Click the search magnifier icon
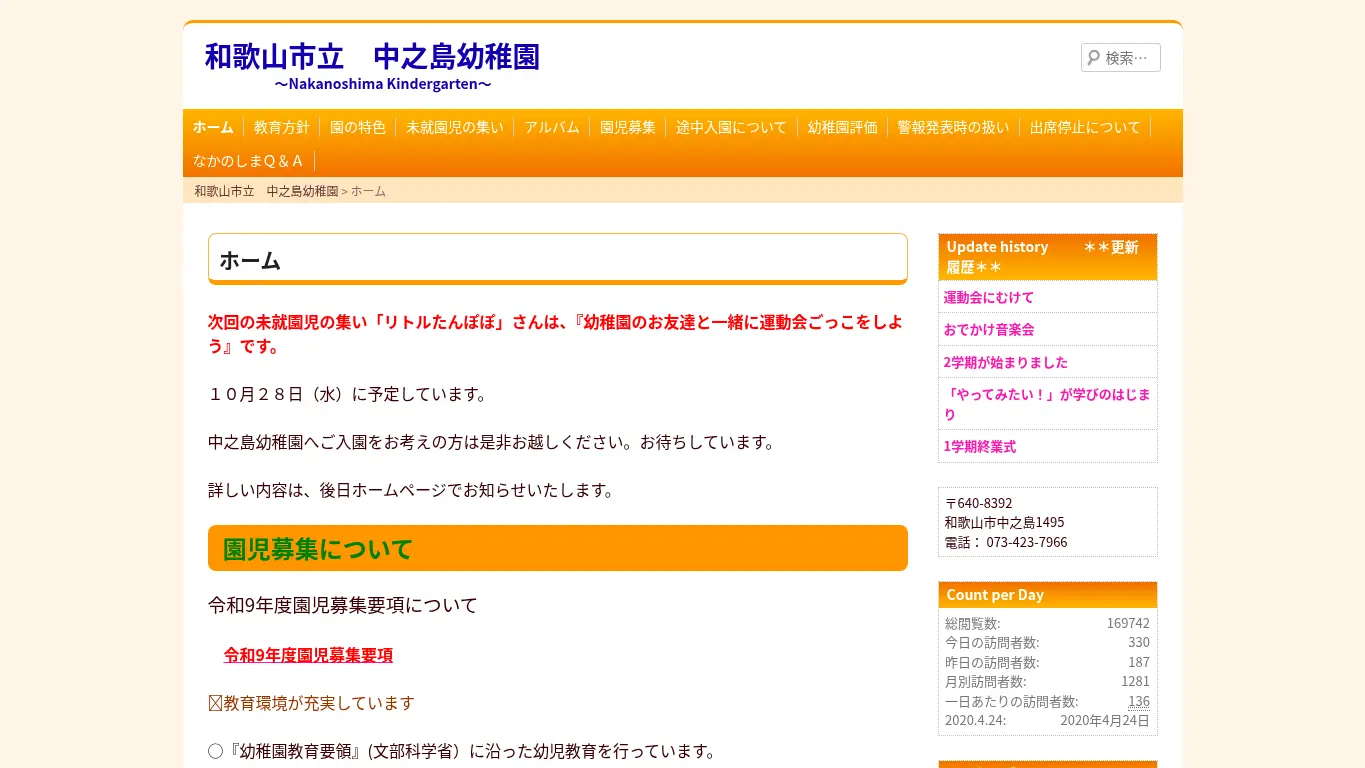Image resolution: width=1365 pixels, height=768 pixels. click(x=1093, y=58)
